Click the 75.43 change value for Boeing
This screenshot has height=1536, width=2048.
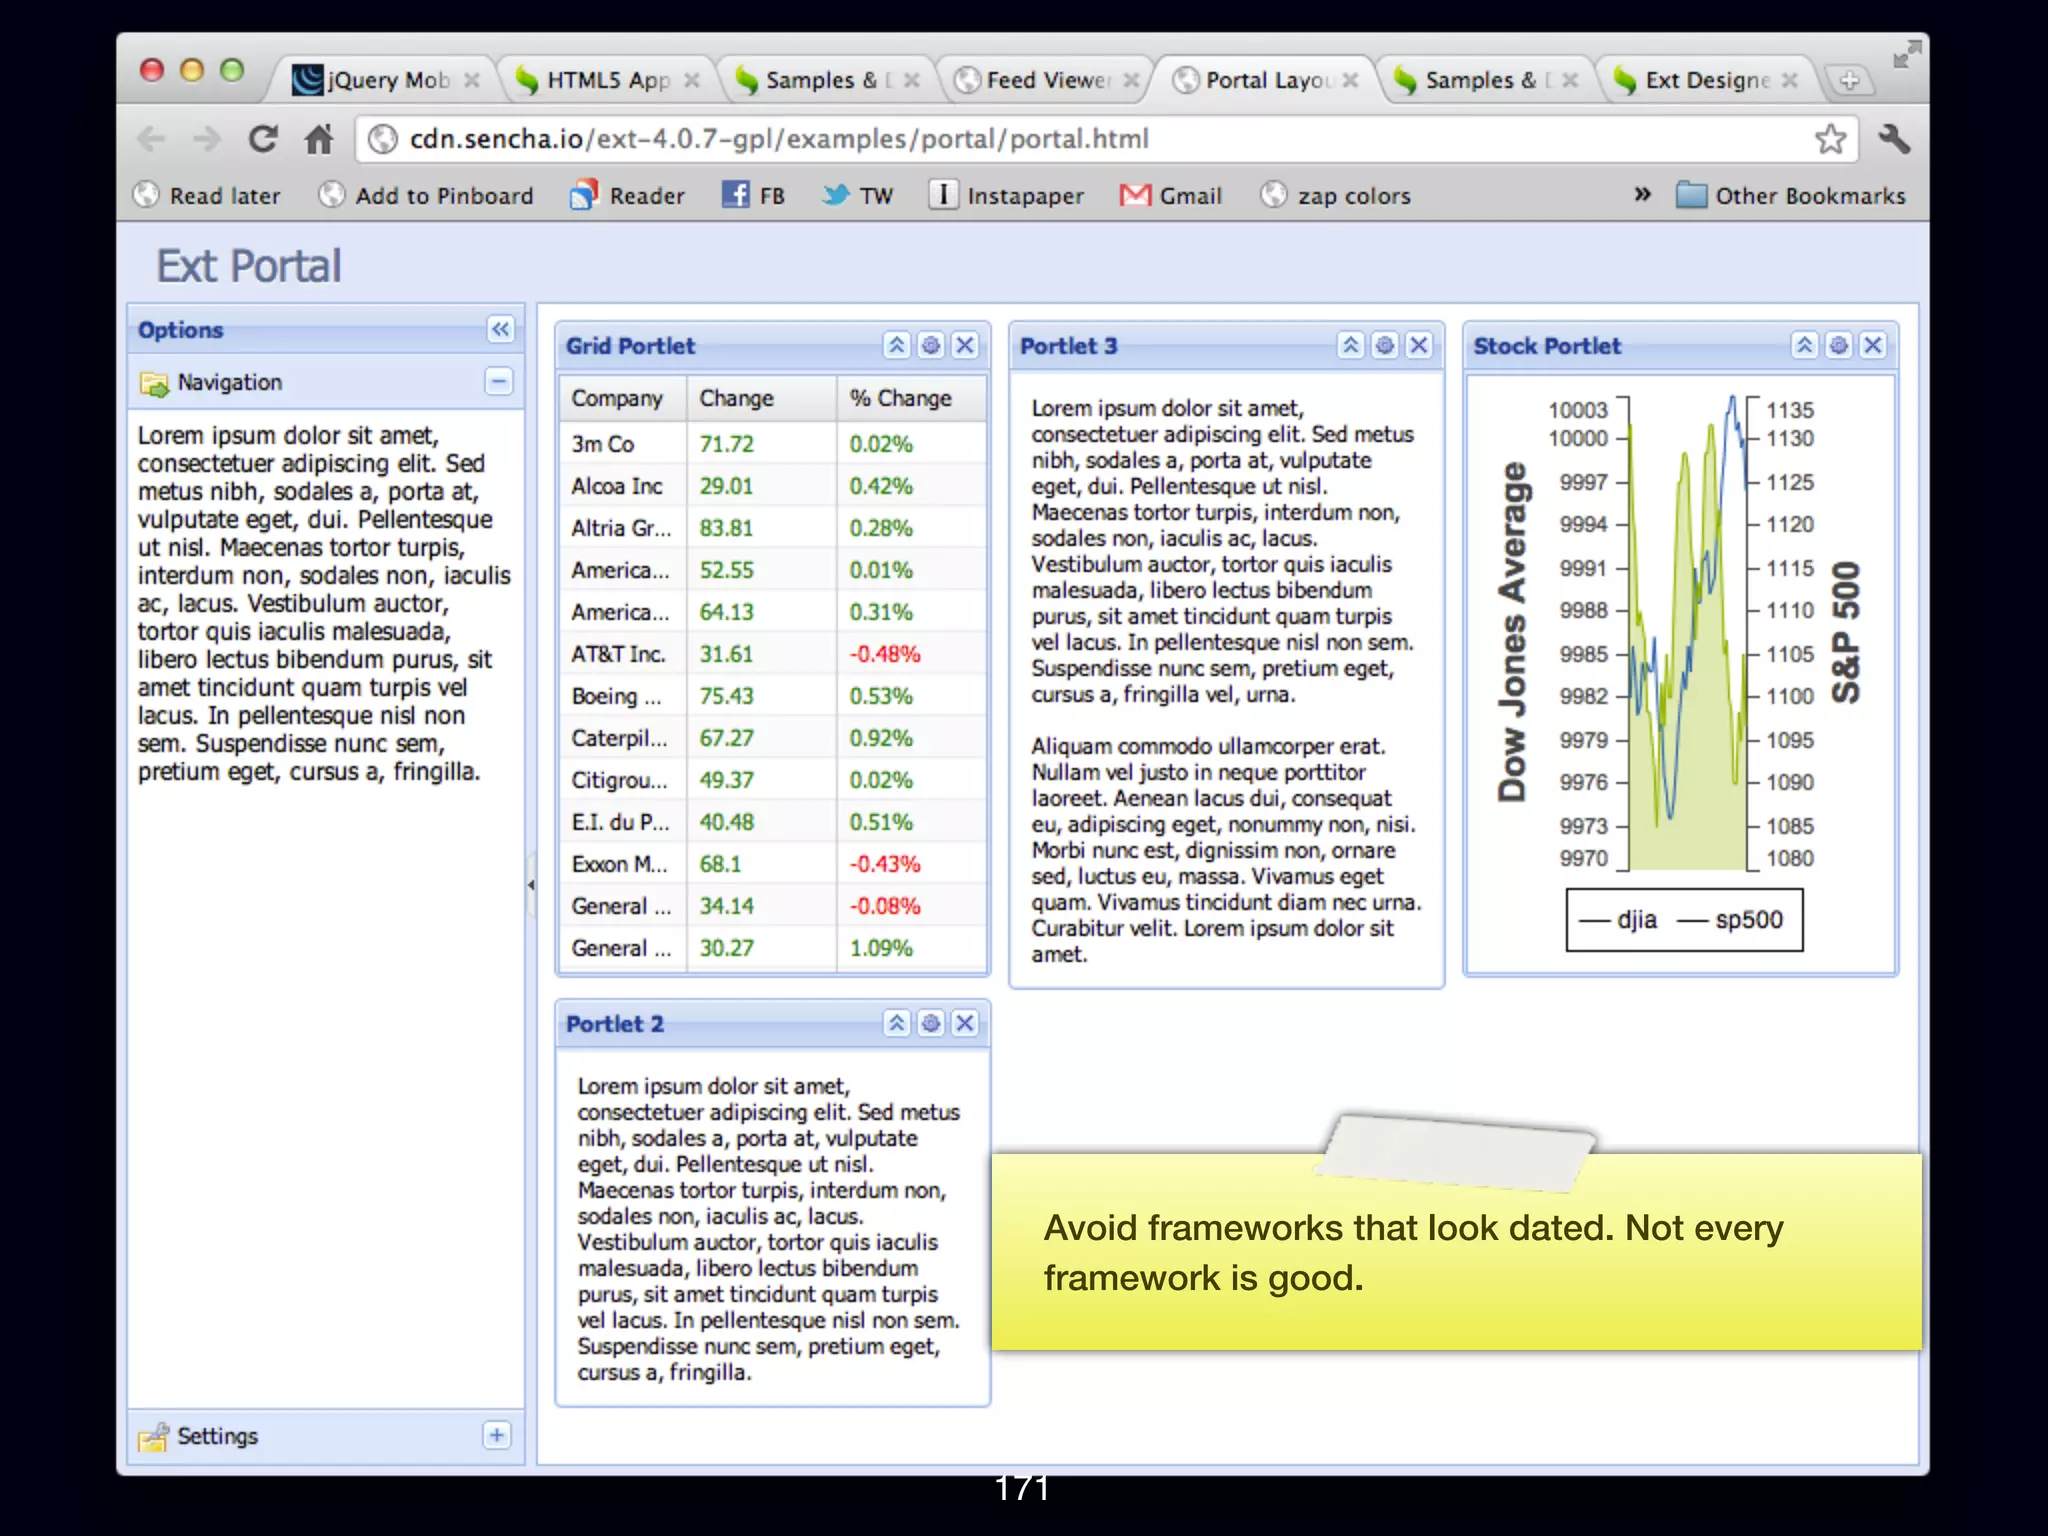pos(727,696)
